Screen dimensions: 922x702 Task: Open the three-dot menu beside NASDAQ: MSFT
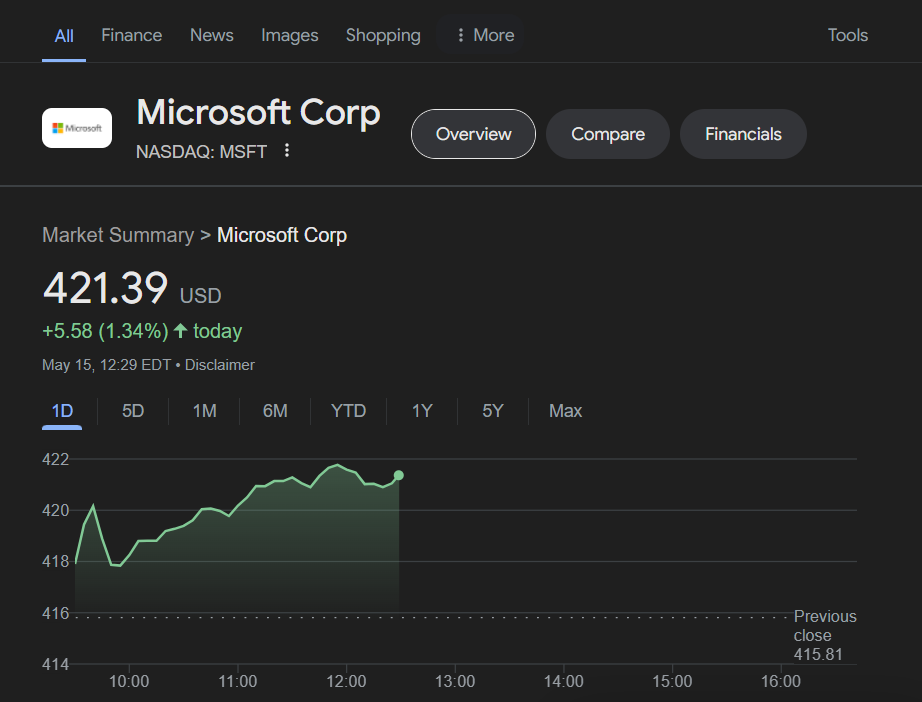pyautogui.click(x=287, y=151)
